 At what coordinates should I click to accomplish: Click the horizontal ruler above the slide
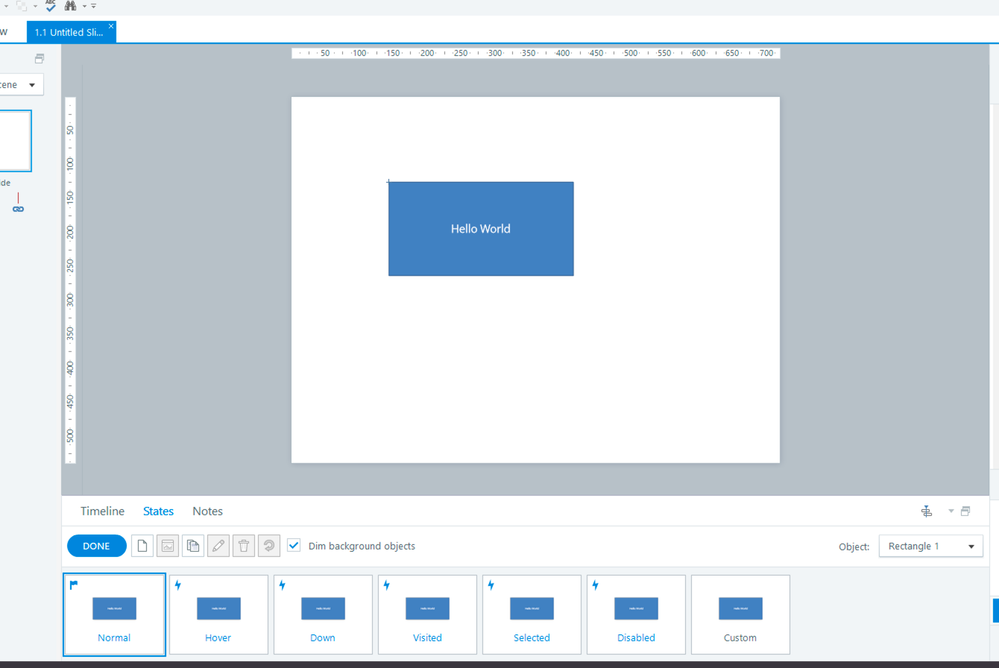coord(536,53)
